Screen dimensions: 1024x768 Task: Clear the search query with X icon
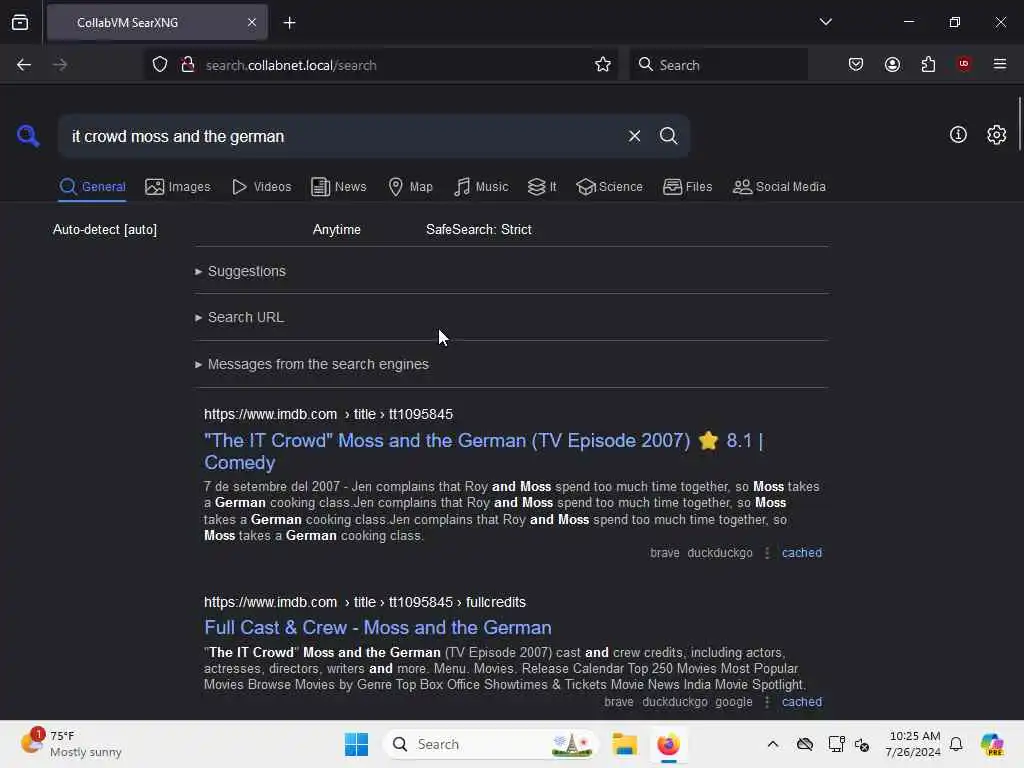click(634, 136)
